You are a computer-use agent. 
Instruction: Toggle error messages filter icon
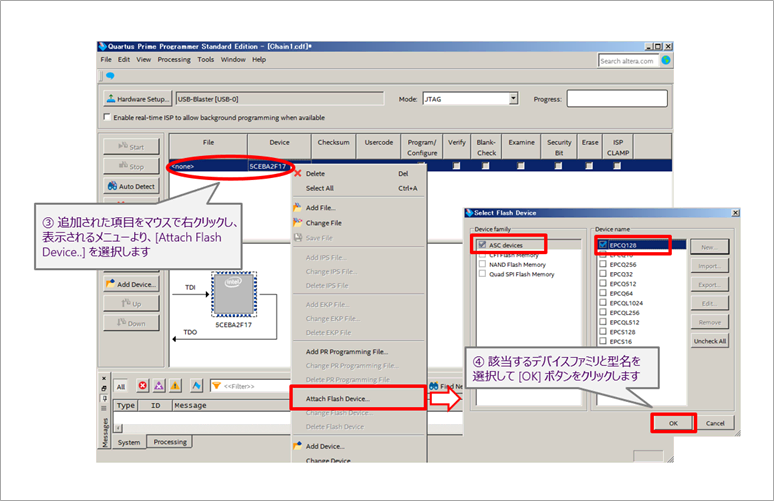coord(143,386)
